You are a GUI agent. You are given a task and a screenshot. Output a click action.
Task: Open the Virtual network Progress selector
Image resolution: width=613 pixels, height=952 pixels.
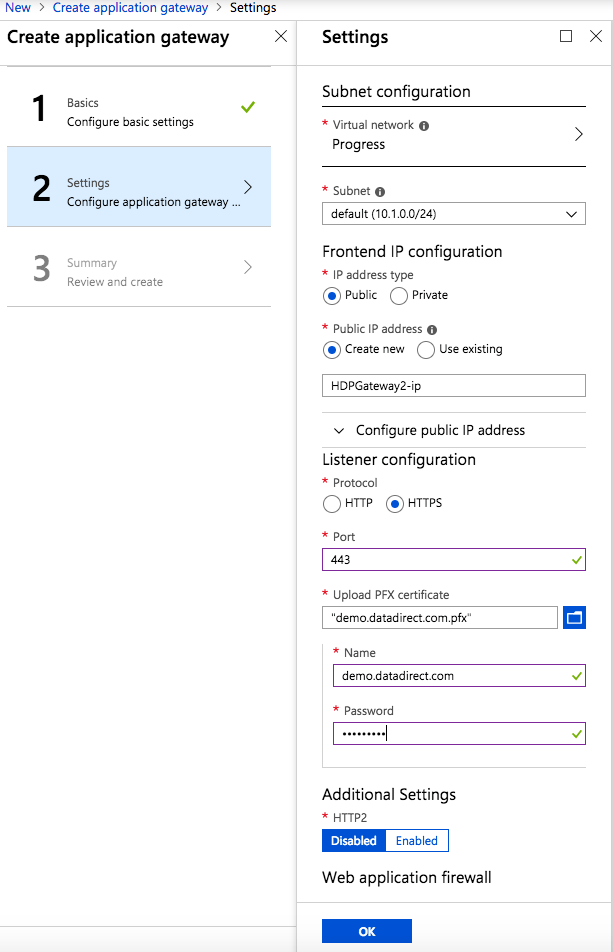coord(453,135)
